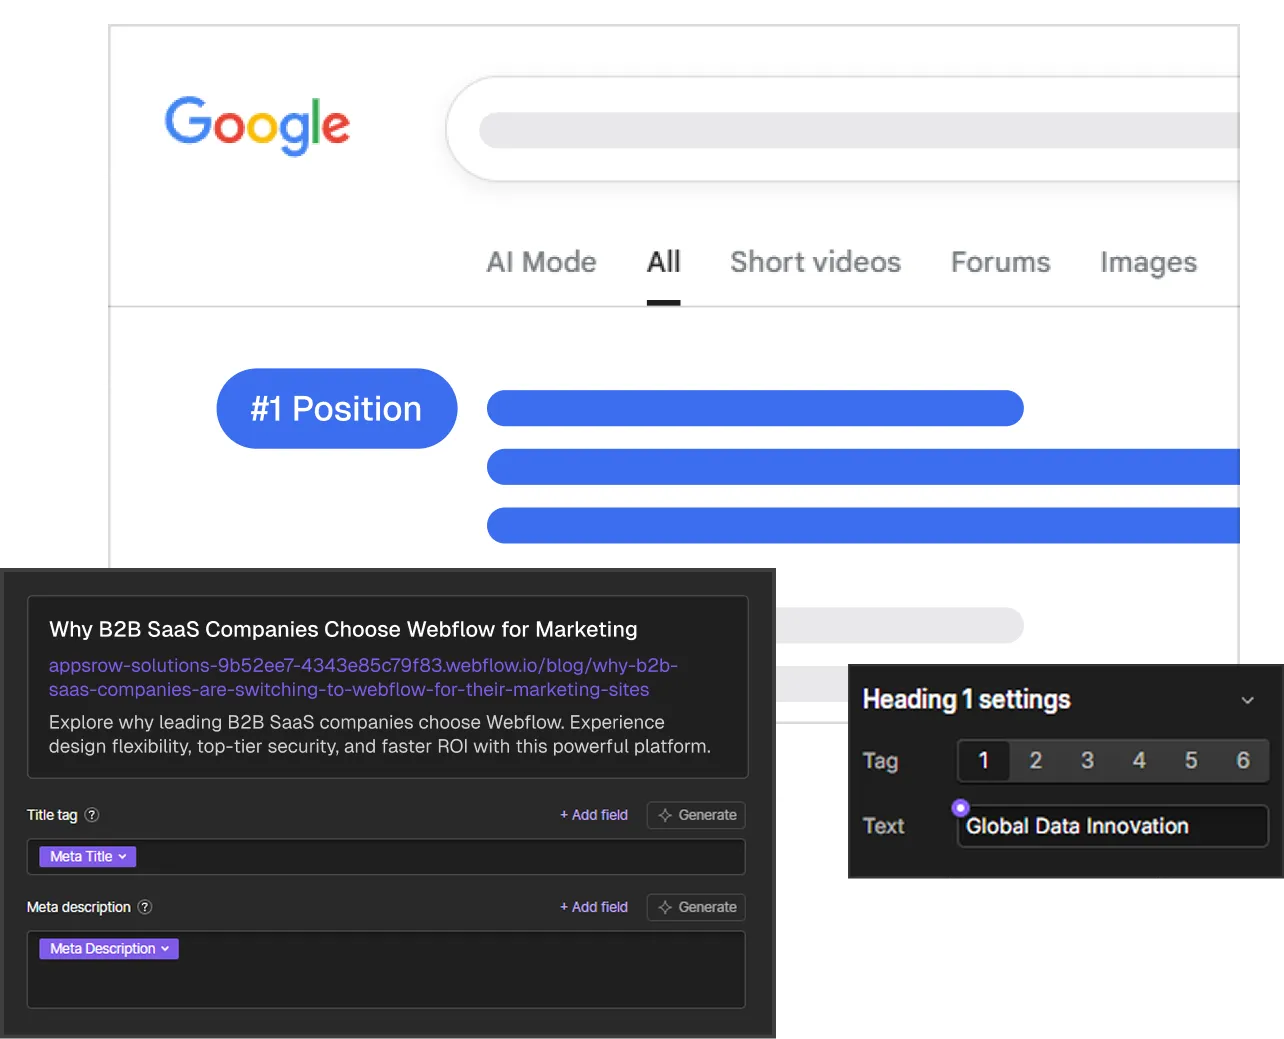Select heading tag 5
Screen dimensions: 1284x1039
click(1191, 761)
